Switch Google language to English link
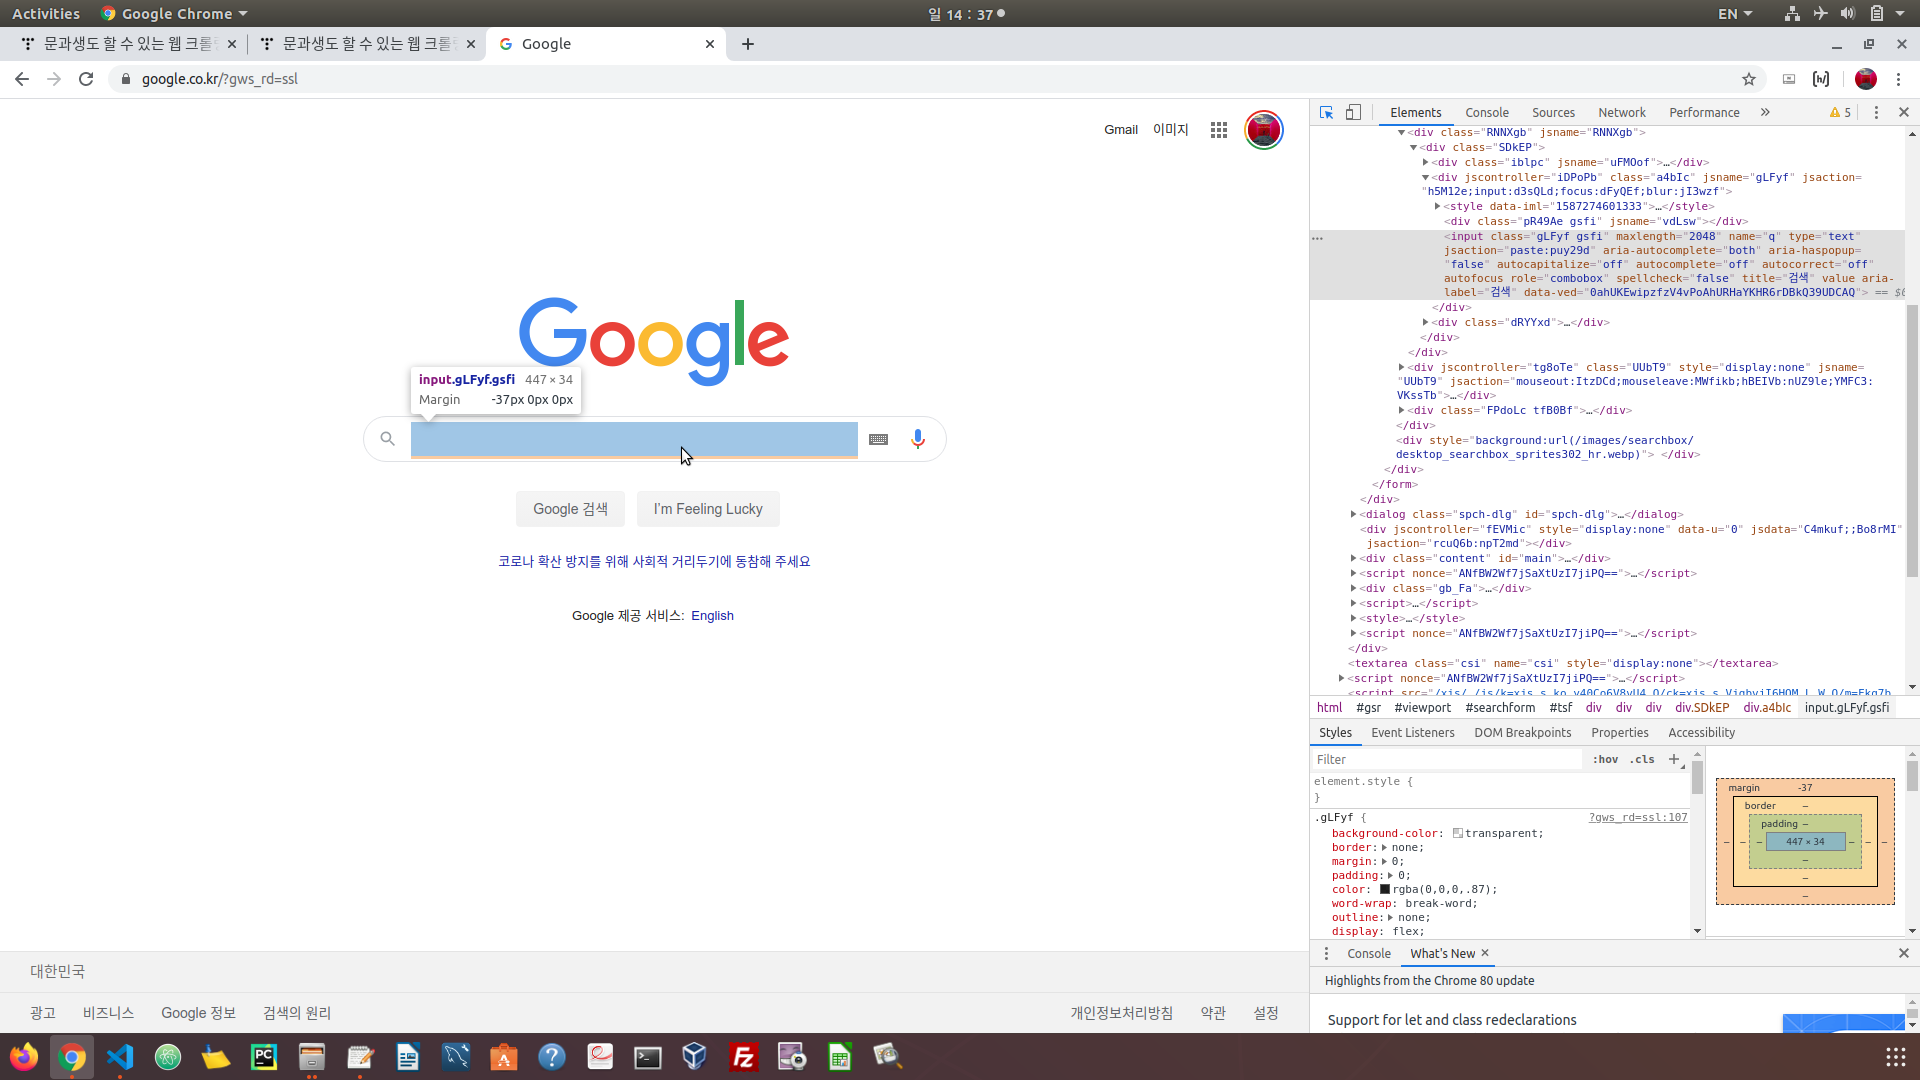 [x=712, y=616]
